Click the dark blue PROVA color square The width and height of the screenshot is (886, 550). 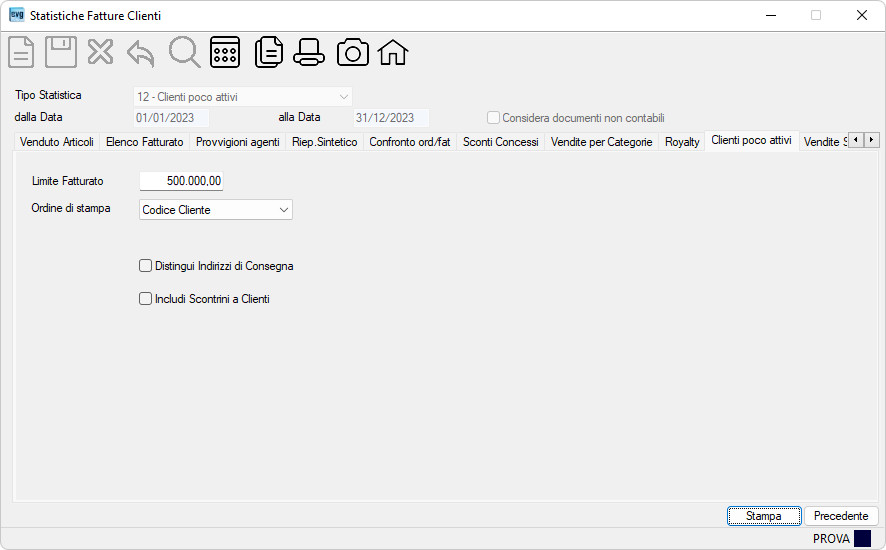pyautogui.click(x=863, y=539)
